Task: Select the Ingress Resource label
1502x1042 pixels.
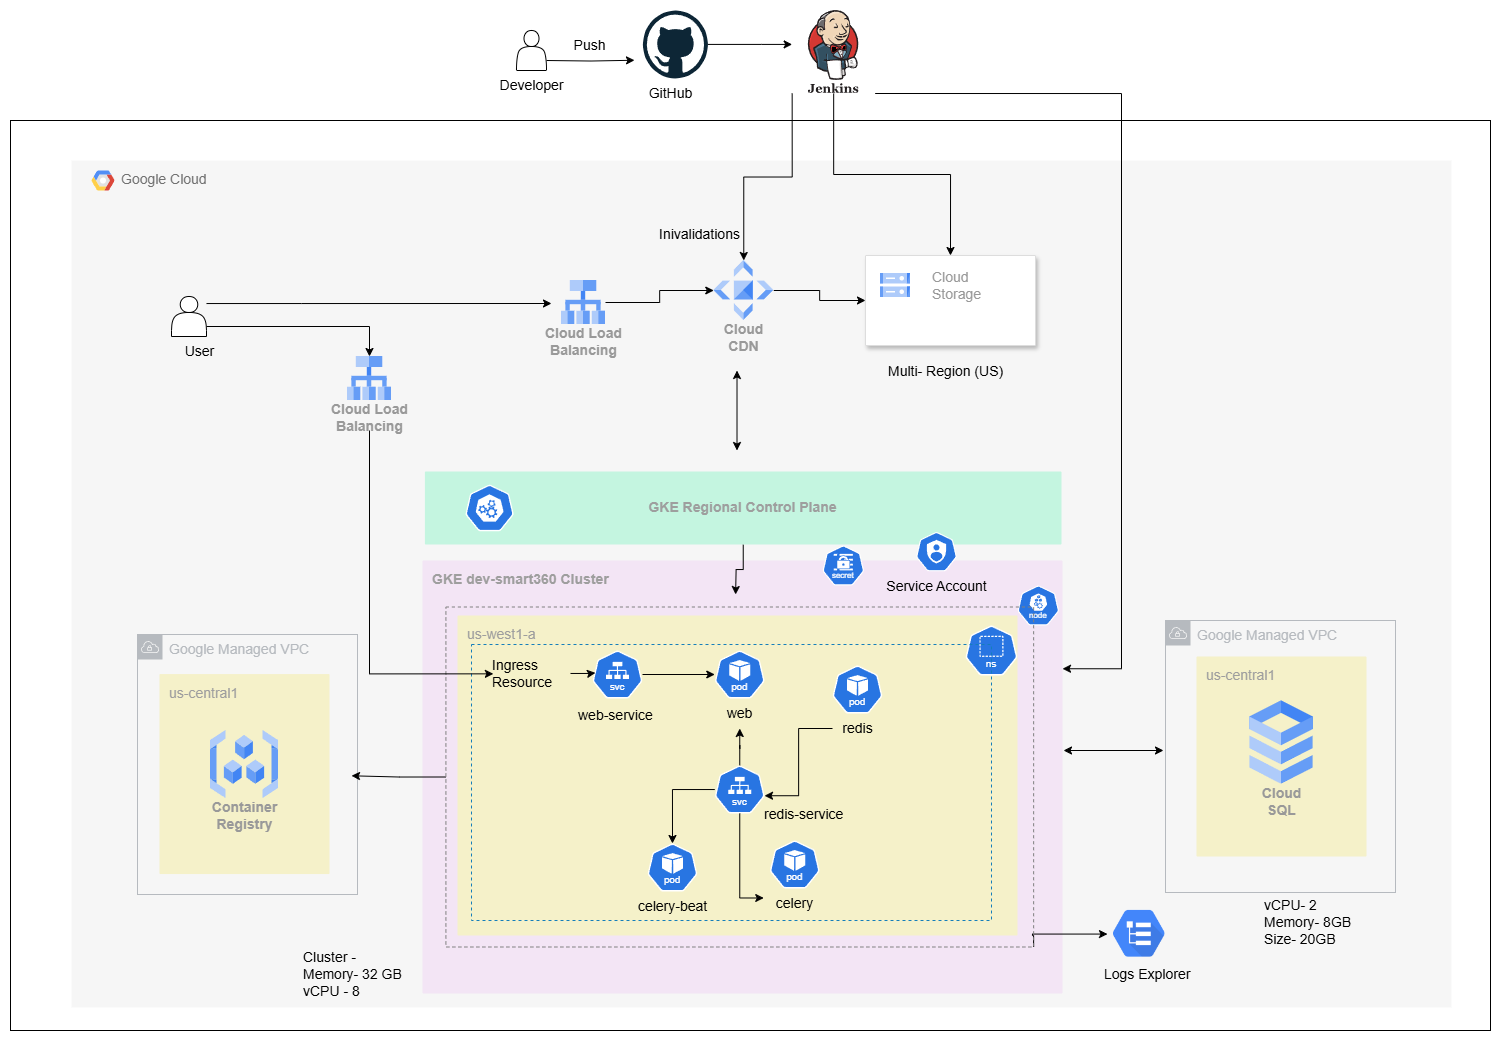Action: click(522, 674)
